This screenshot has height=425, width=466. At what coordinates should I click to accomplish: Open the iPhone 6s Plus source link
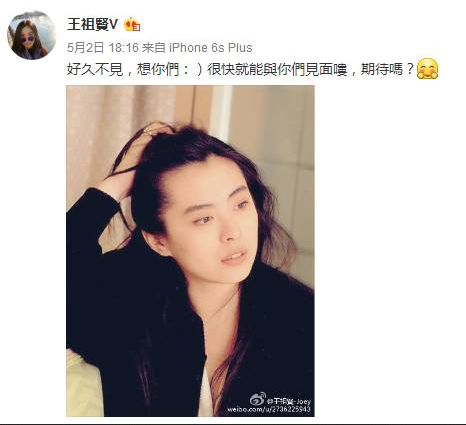[211, 48]
